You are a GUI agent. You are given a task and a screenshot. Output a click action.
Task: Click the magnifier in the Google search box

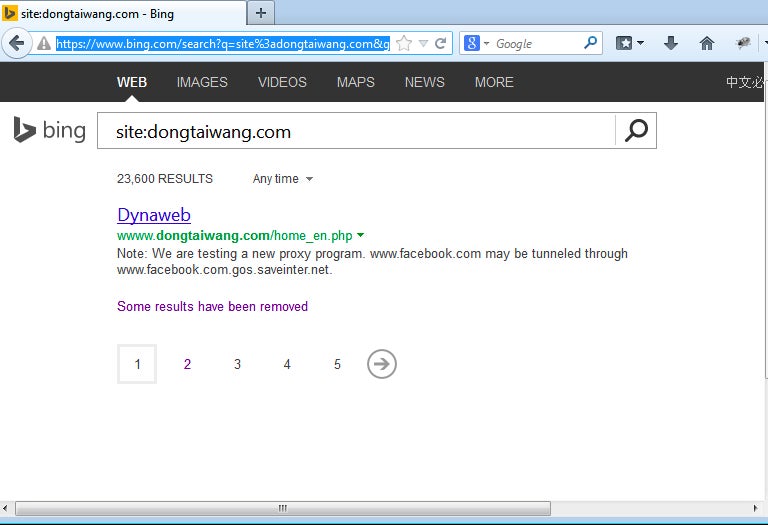tap(591, 43)
